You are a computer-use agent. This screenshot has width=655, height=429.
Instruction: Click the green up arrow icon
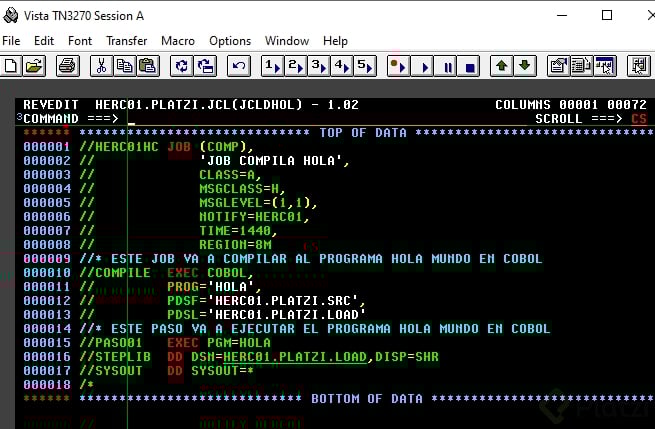[x=502, y=66]
